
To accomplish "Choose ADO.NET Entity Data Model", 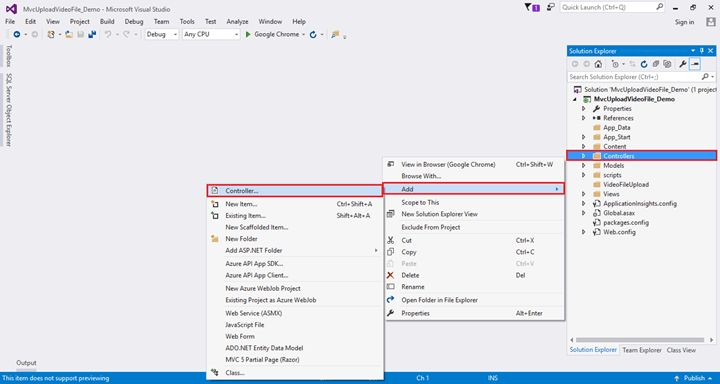I will [294, 348].
